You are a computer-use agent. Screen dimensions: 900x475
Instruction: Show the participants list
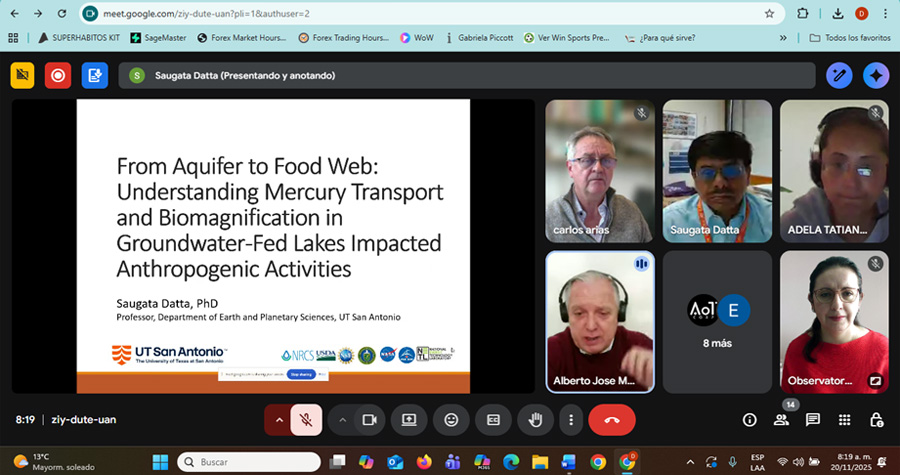coord(781,420)
